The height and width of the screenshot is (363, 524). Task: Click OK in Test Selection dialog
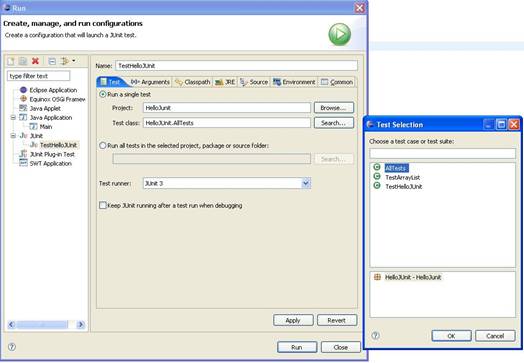[451, 336]
